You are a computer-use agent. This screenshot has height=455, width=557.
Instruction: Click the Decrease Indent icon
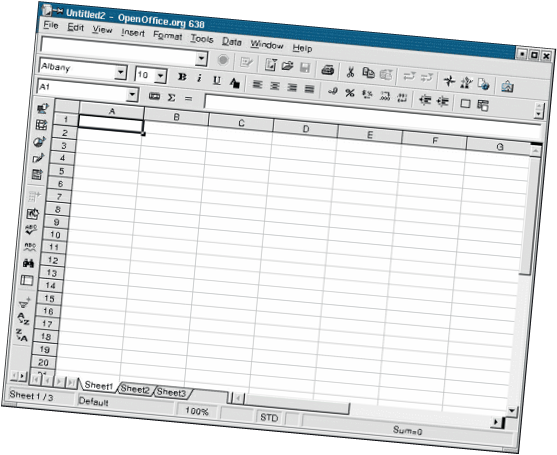tap(425, 100)
